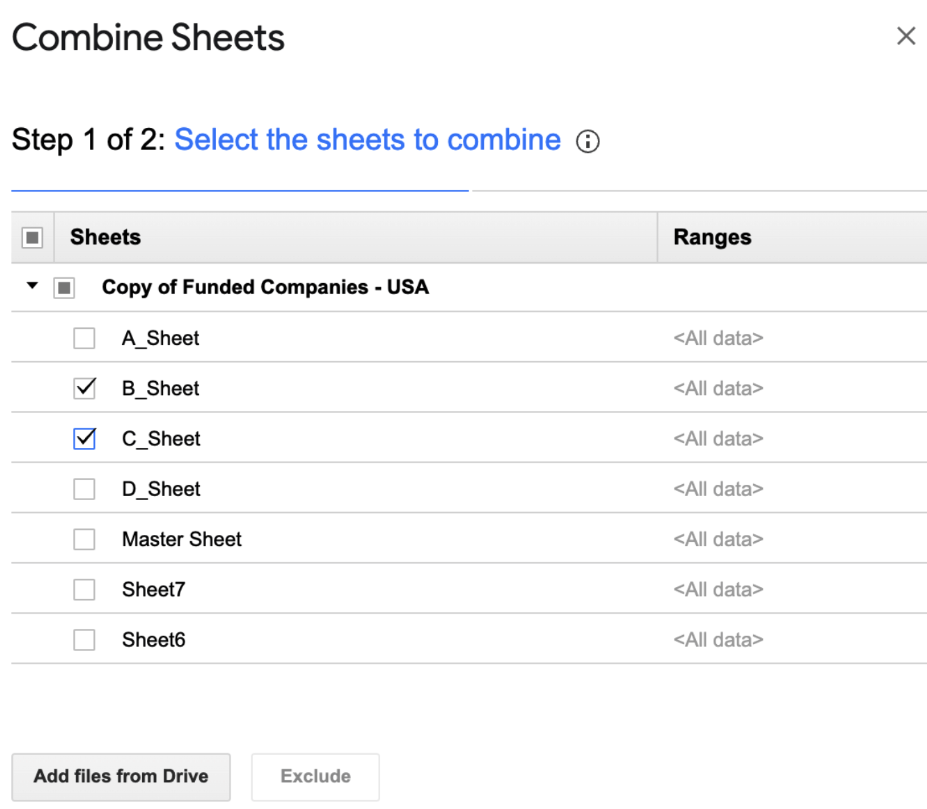Image resolution: width=927 pixels, height=809 pixels.
Task: Open the info tooltip beside step title
Action: click(x=589, y=142)
